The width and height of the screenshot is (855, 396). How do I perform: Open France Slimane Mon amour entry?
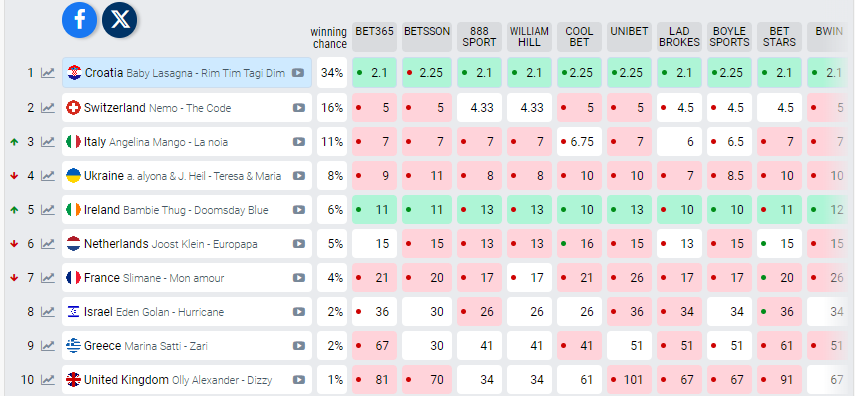pyautogui.click(x=187, y=278)
